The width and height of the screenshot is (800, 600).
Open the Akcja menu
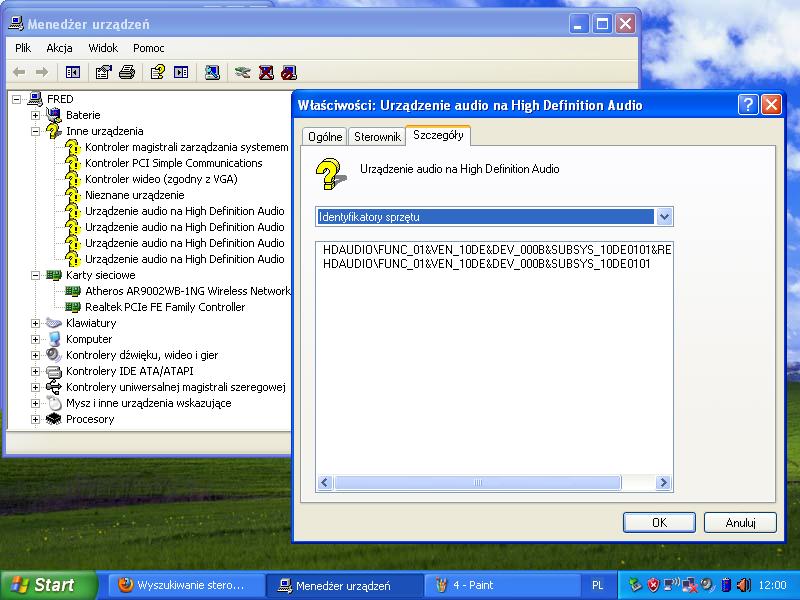pyautogui.click(x=59, y=48)
